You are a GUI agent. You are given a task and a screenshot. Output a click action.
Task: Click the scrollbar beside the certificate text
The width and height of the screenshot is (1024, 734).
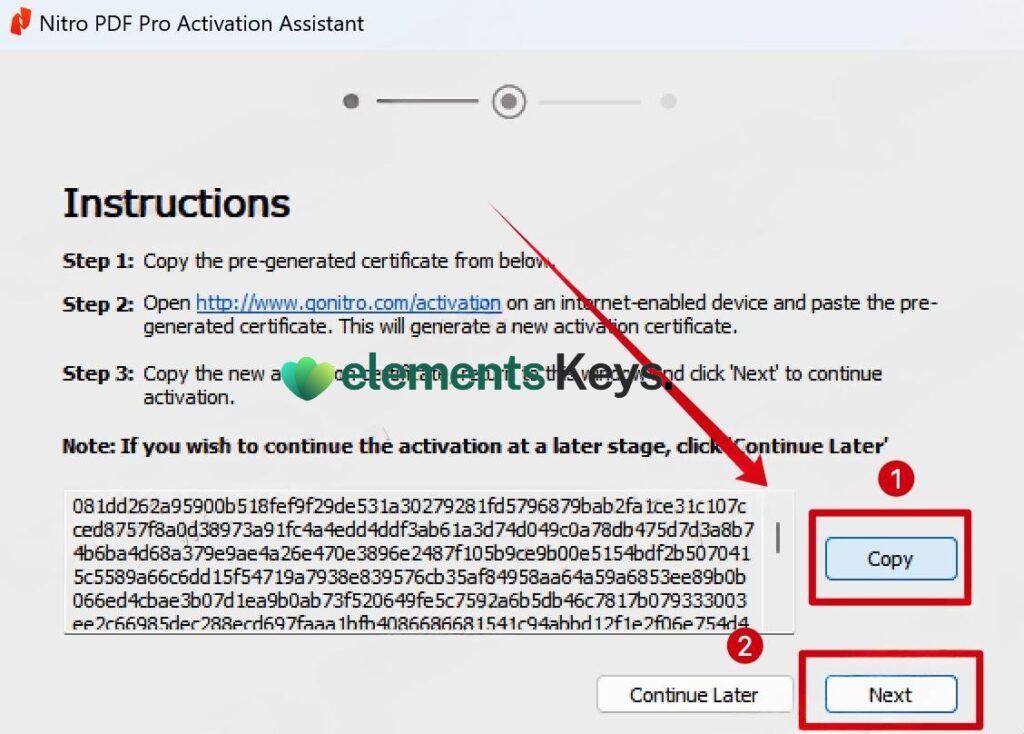click(779, 537)
